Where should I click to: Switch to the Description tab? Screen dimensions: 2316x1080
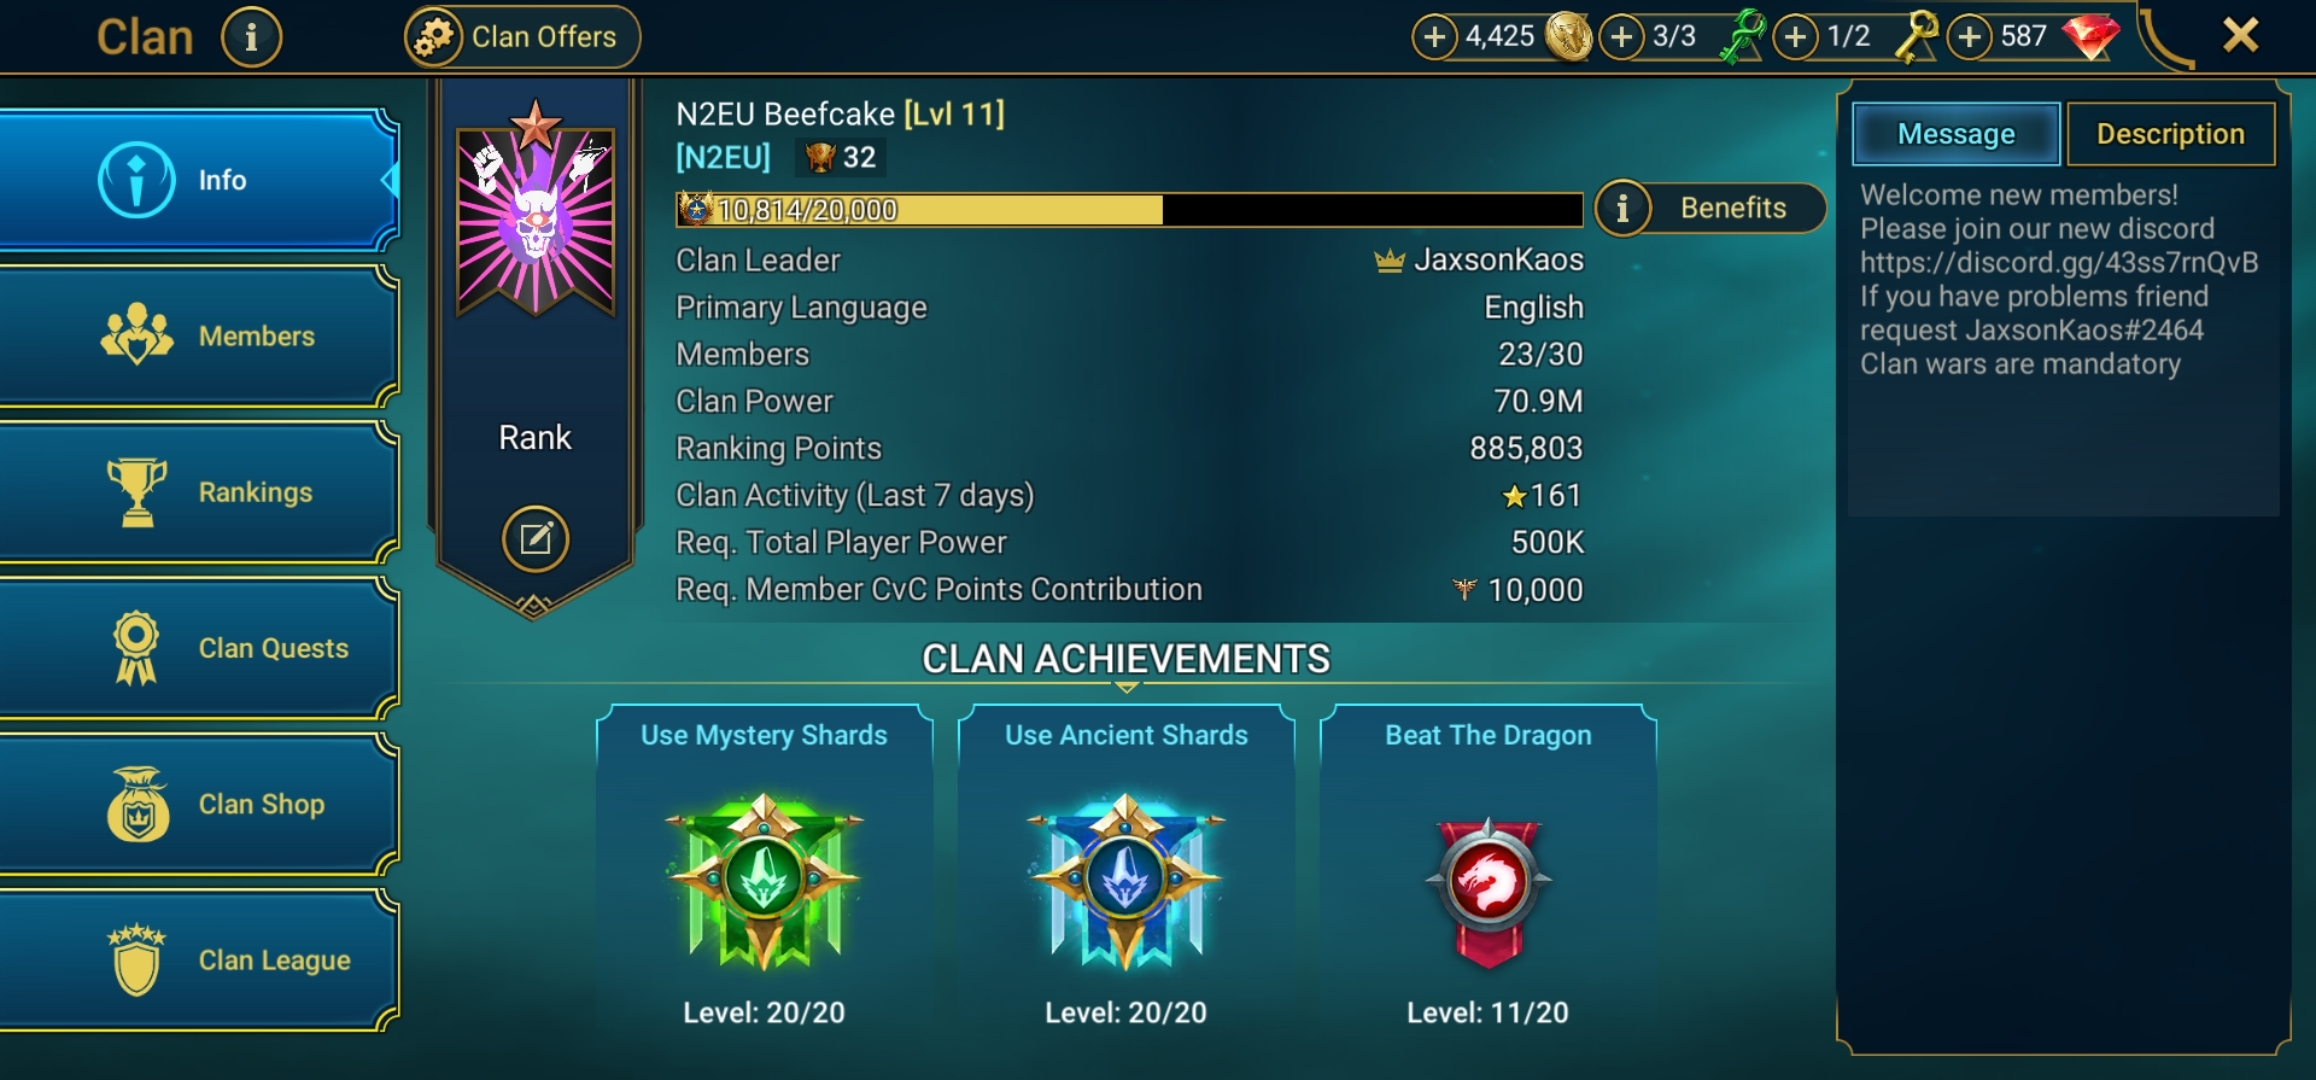(x=2170, y=134)
